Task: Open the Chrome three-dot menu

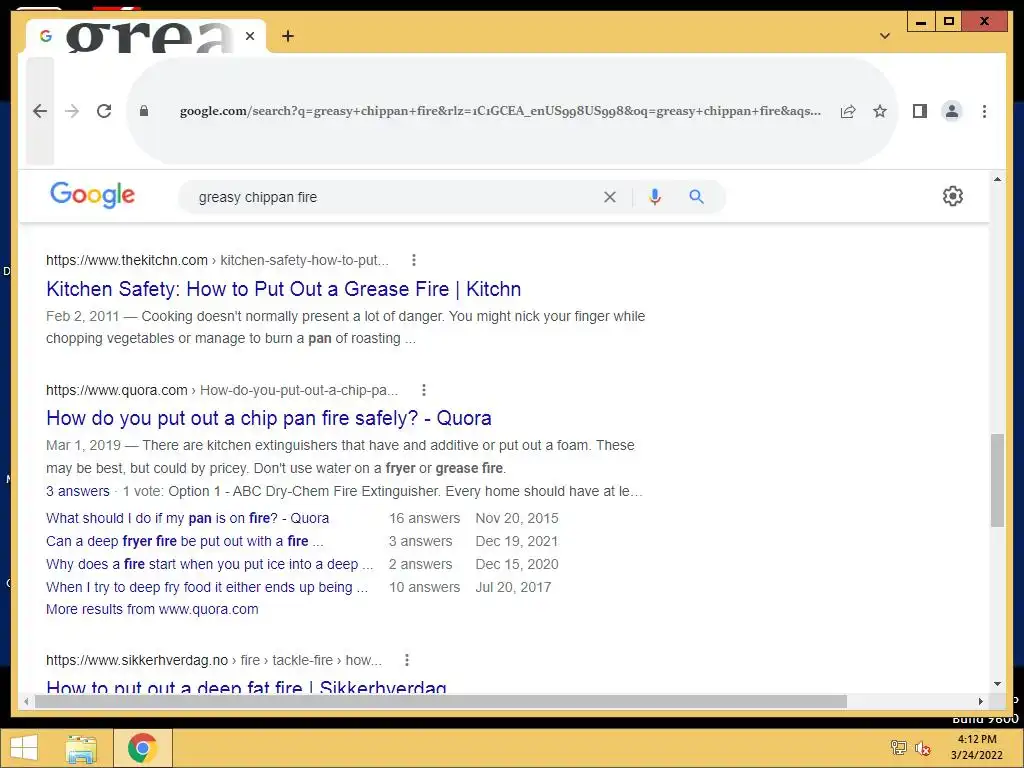Action: pyautogui.click(x=984, y=111)
